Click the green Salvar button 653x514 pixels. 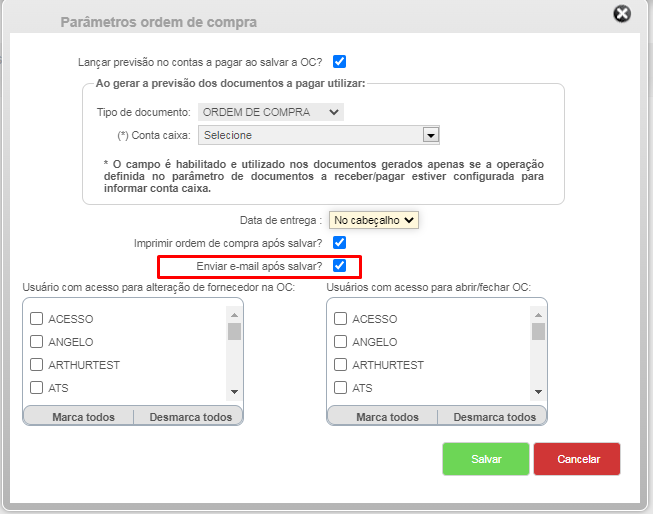coord(486,459)
